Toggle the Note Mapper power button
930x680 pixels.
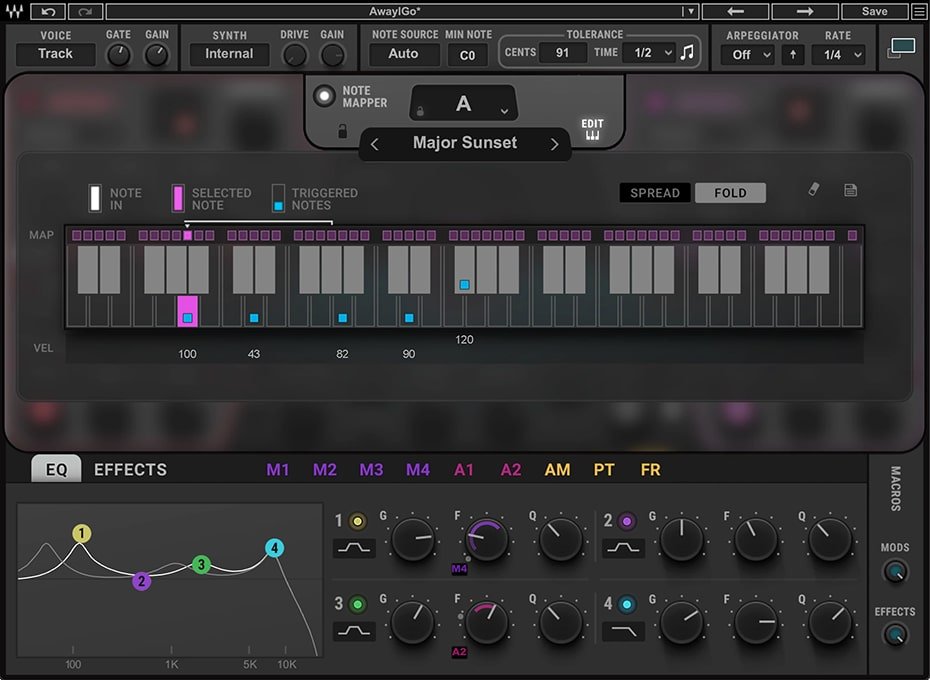[324, 96]
